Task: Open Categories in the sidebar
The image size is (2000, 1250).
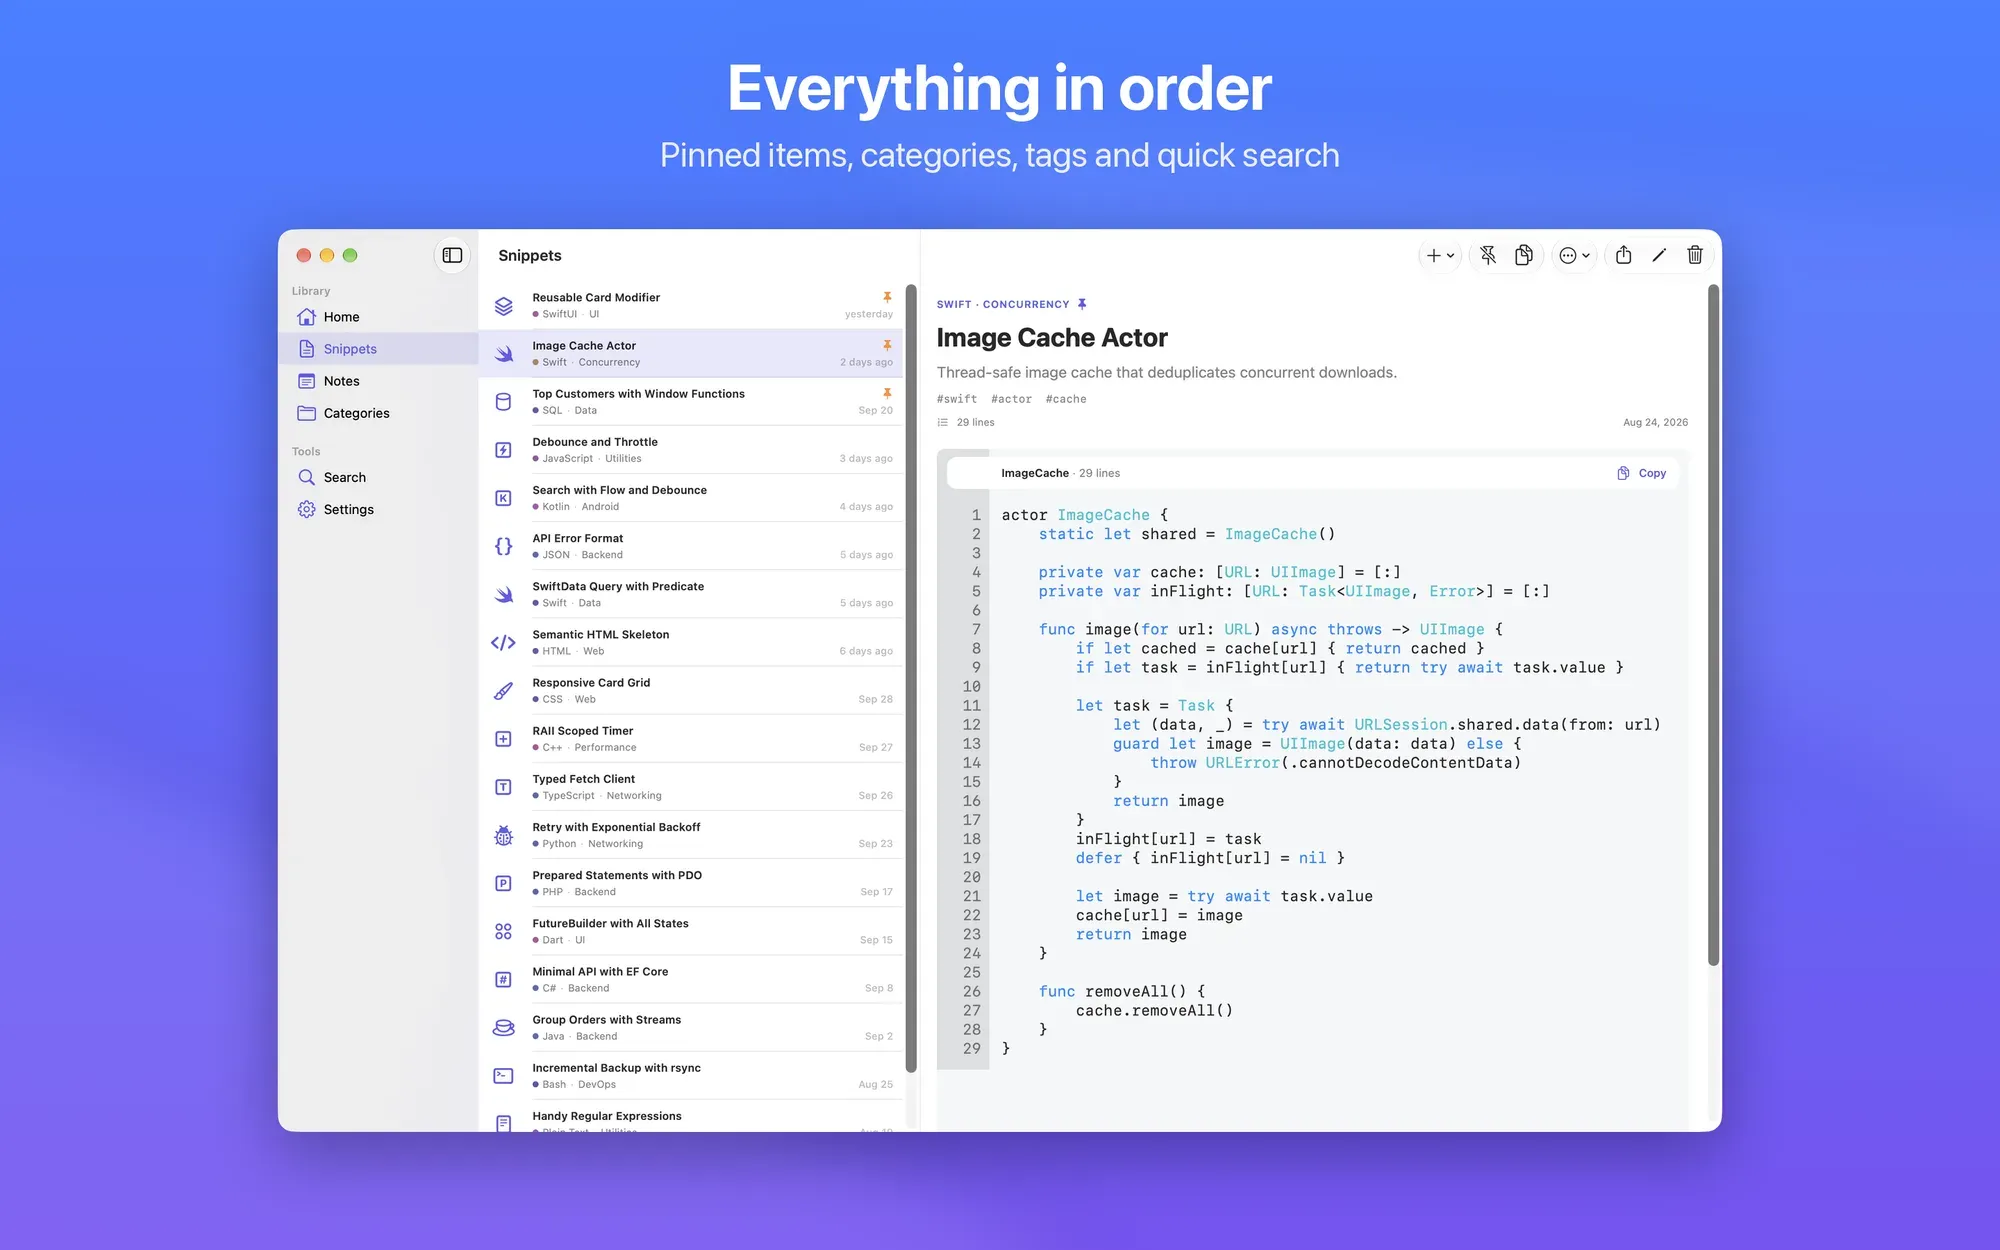Action: click(378, 413)
